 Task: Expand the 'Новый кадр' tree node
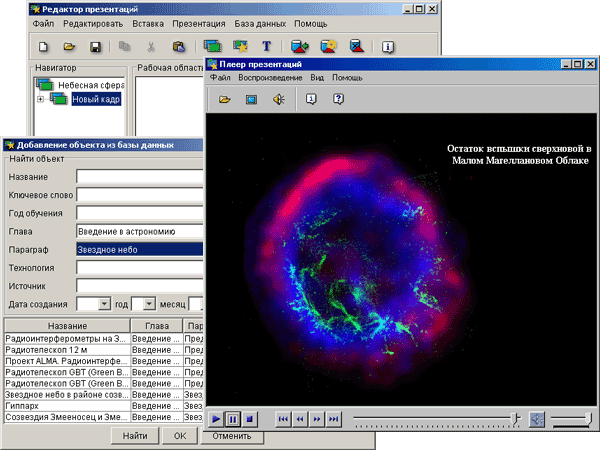(x=40, y=99)
